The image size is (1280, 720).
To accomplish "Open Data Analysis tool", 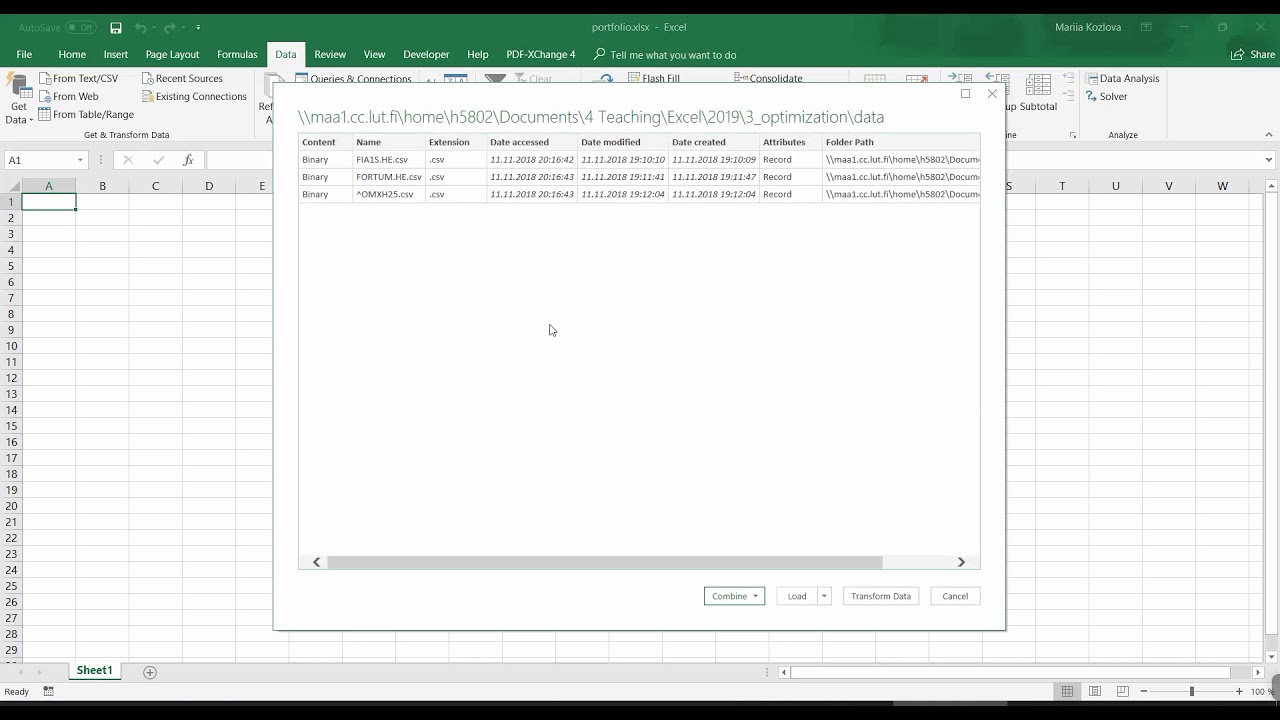I will coord(1122,78).
